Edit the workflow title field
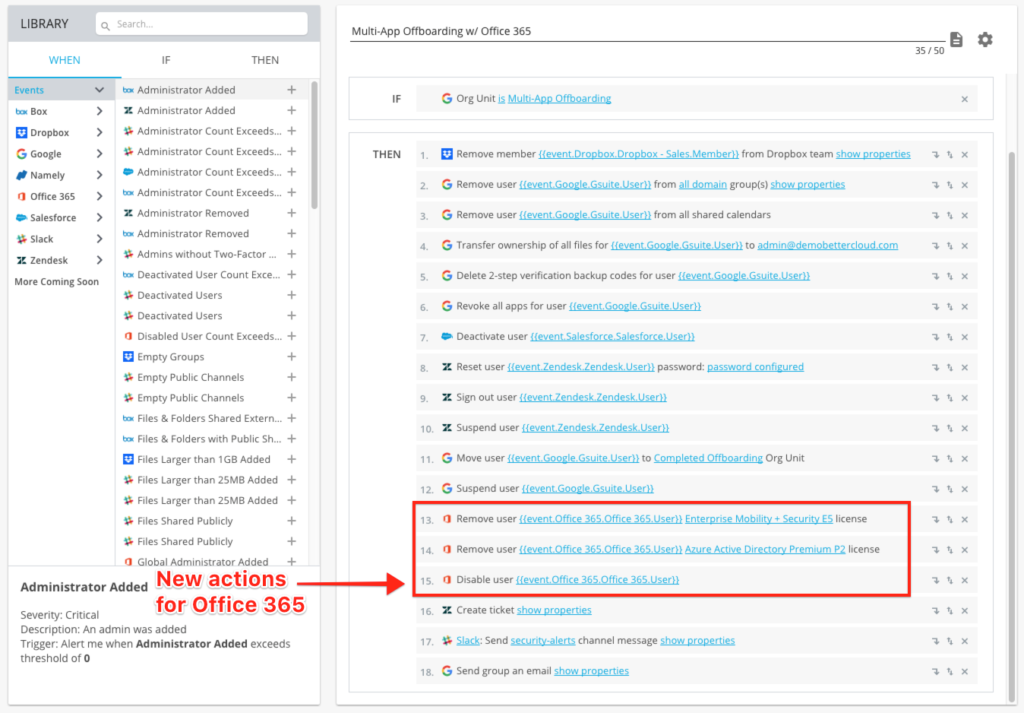The height and width of the screenshot is (713, 1024). tap(647, 31)
